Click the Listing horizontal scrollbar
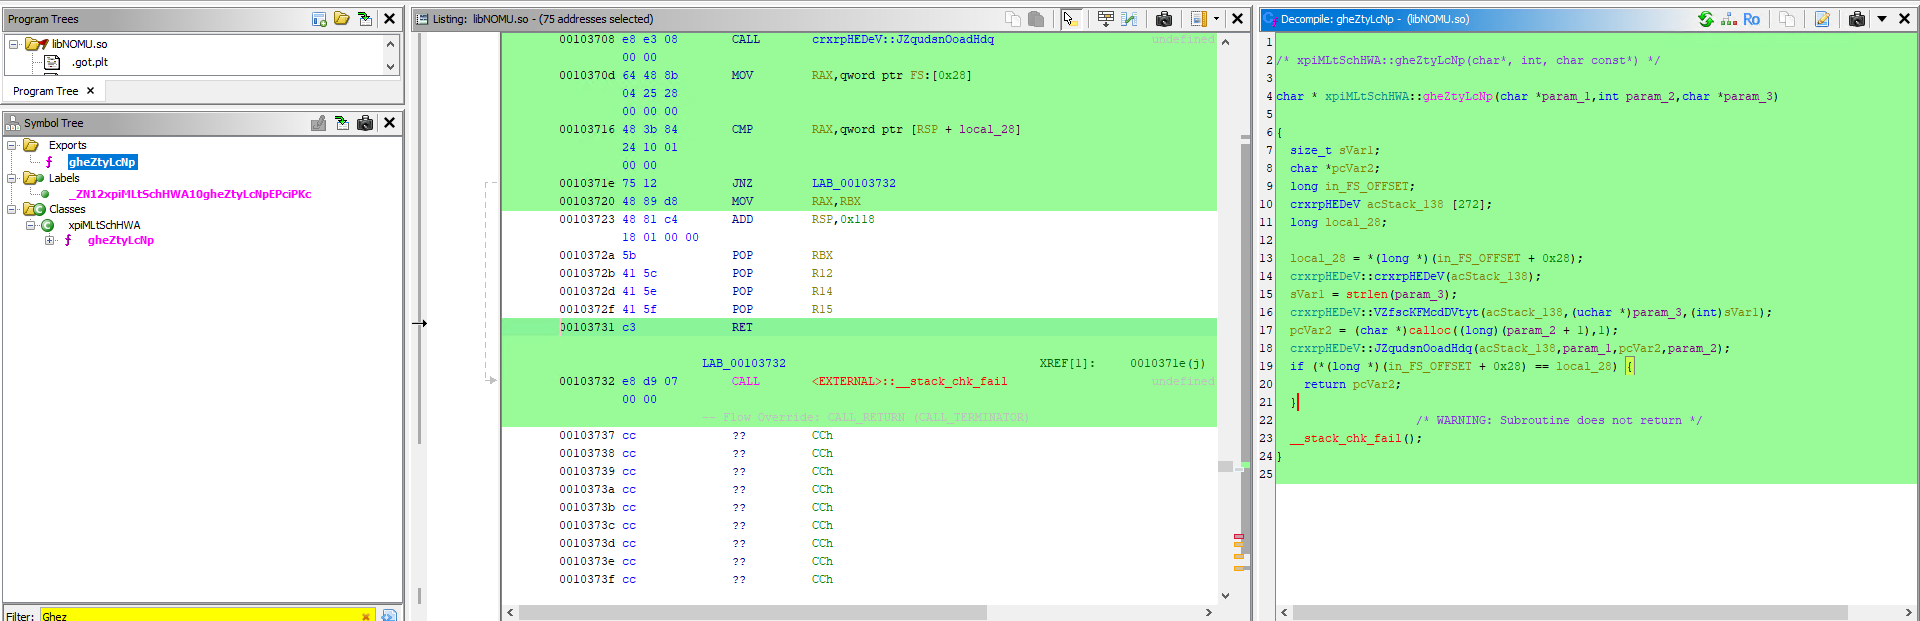 pyautogui.click(x=752, y=612)
